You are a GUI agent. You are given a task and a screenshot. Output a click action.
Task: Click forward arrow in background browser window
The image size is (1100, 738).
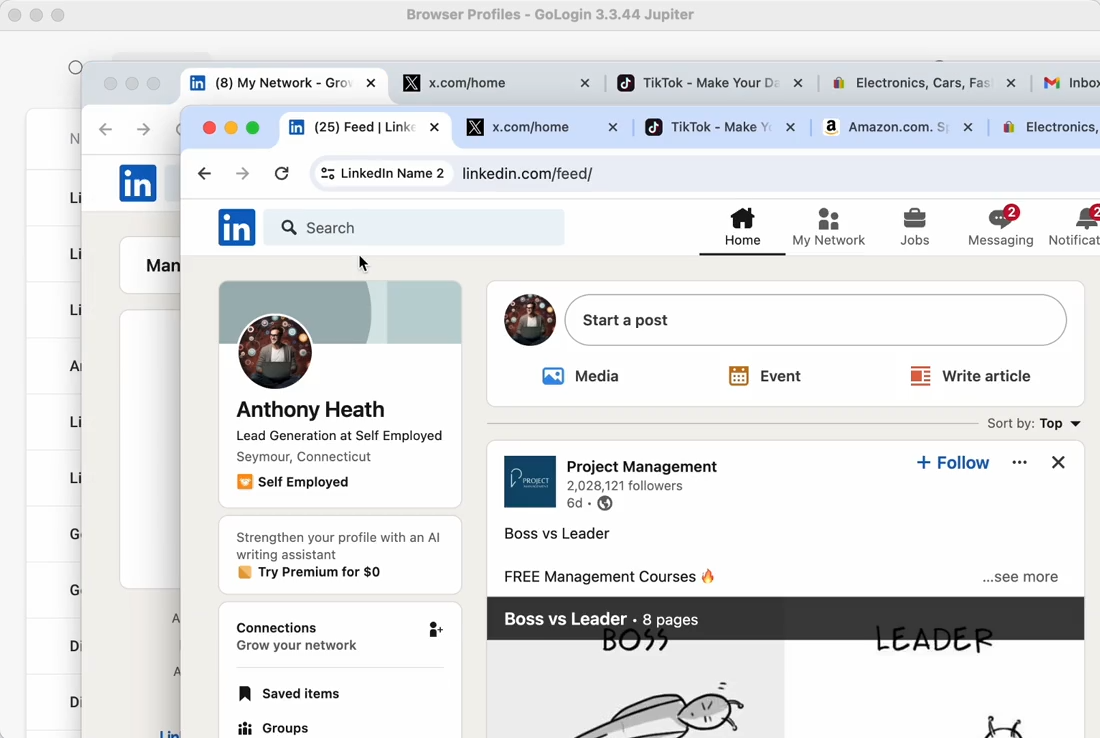[x=143, y=129]
